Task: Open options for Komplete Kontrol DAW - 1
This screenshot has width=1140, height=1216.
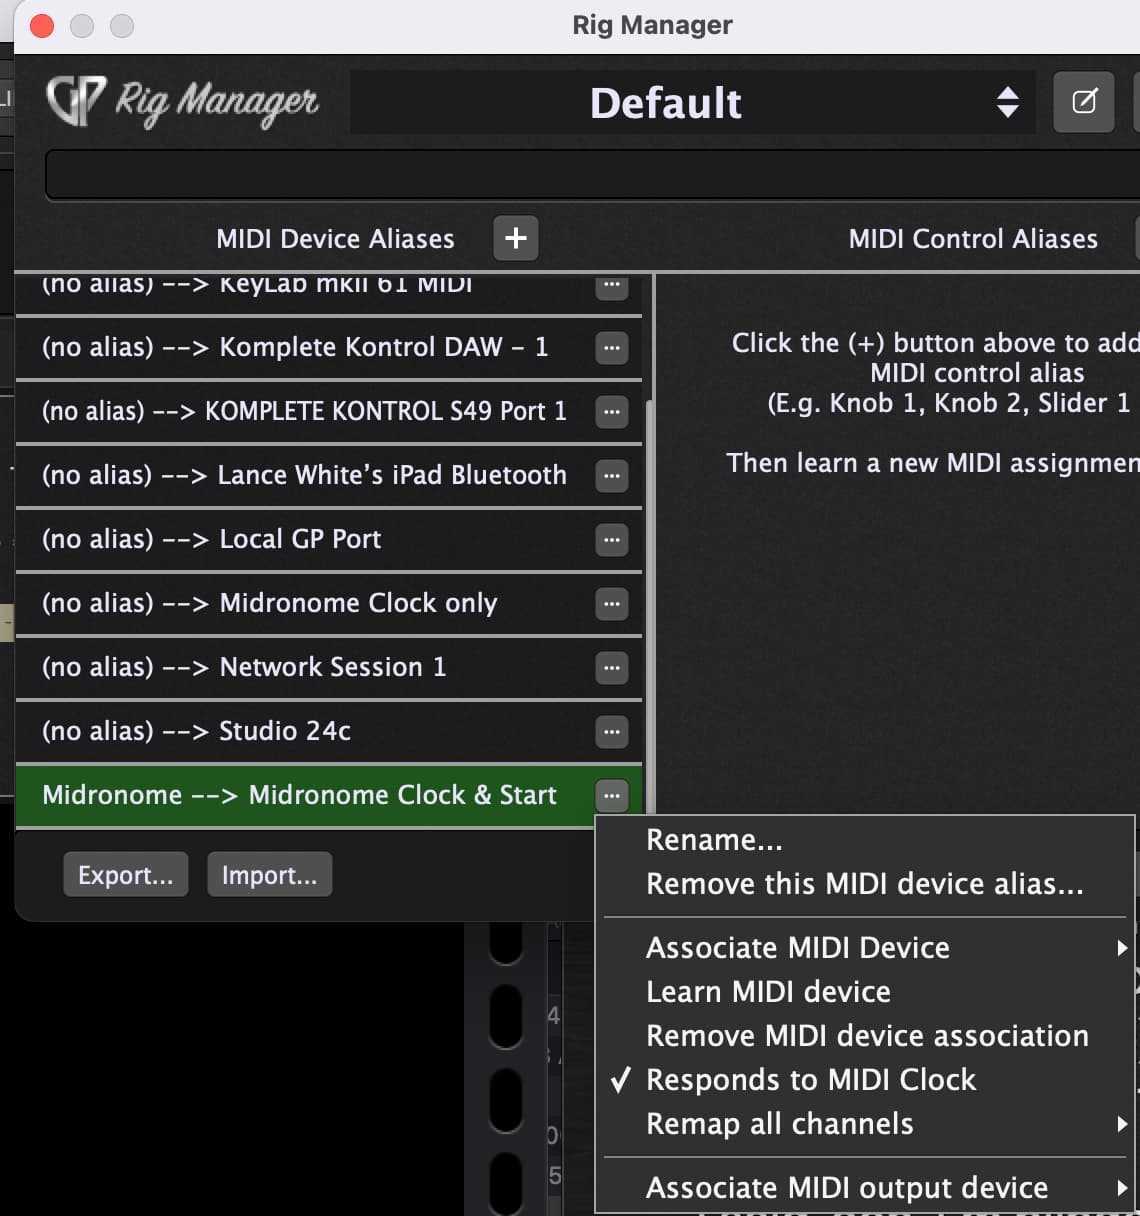Action: click(611, 348)
